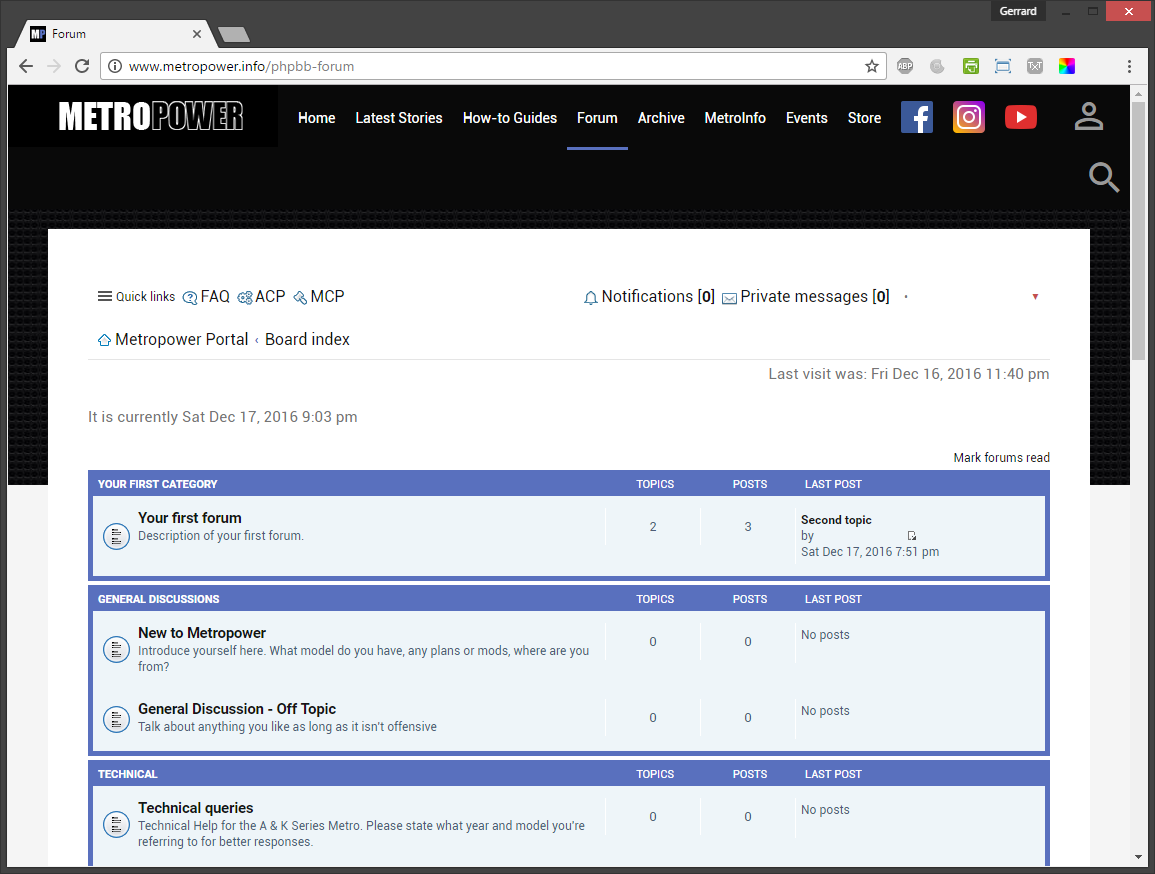
Task: Click the green printer extension icon
Action: point(971,66)
